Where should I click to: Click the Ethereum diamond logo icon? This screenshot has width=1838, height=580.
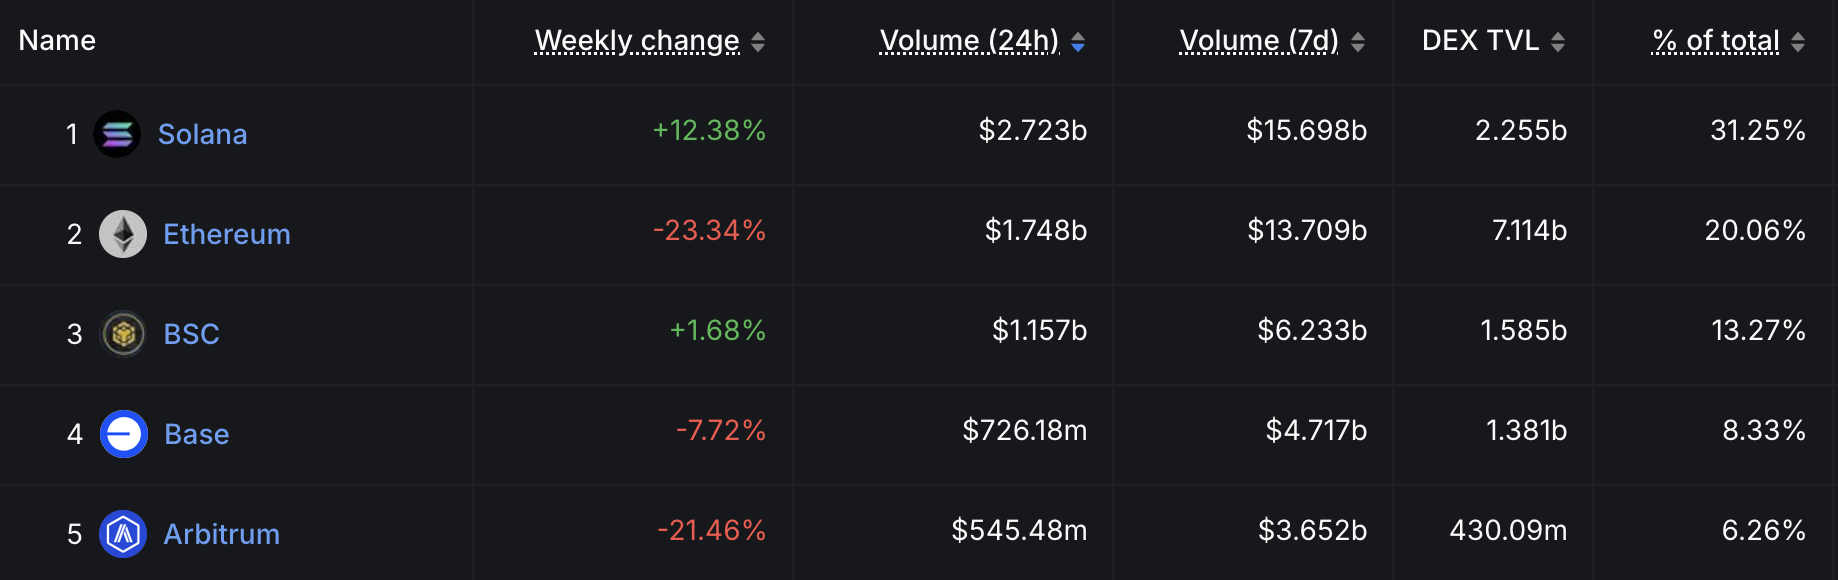123,234
